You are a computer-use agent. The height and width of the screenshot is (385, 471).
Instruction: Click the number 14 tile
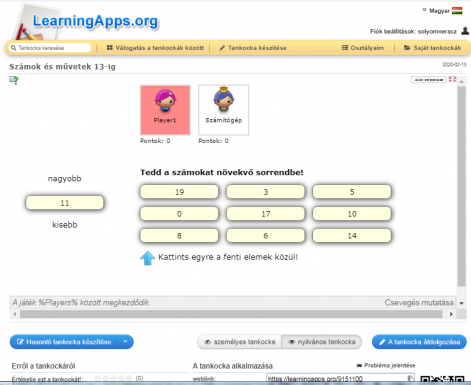click(x=352, y=236)
